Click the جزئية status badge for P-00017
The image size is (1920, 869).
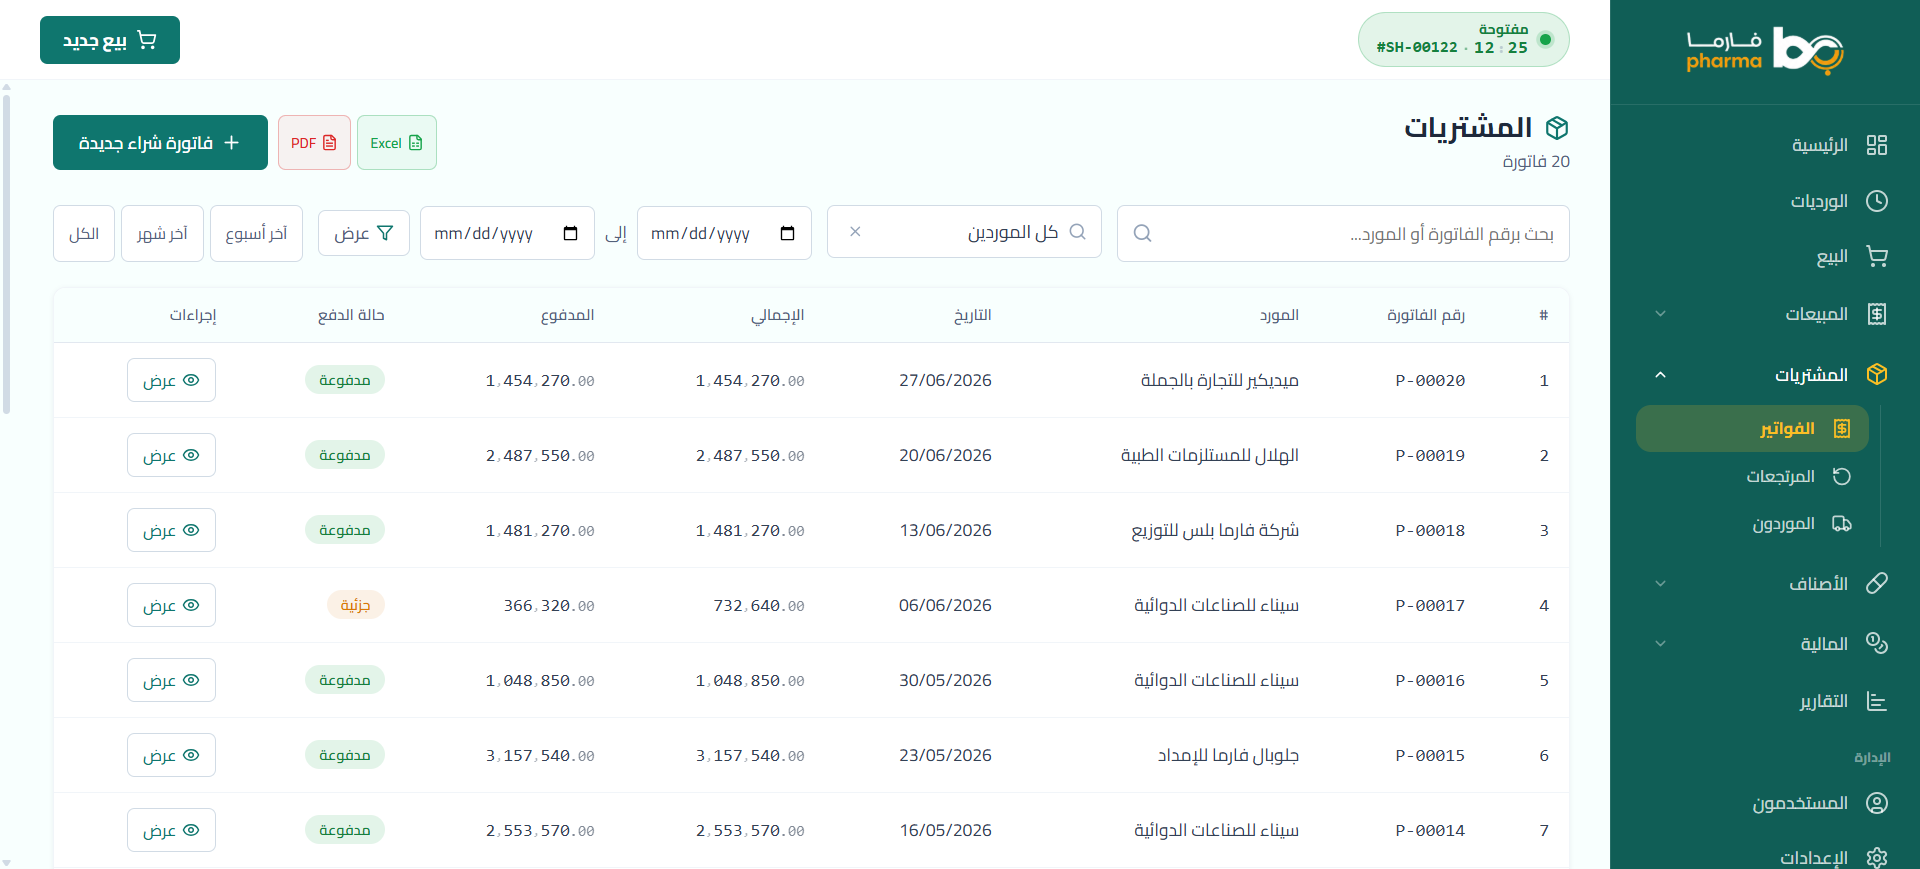(x=356, y=605)
